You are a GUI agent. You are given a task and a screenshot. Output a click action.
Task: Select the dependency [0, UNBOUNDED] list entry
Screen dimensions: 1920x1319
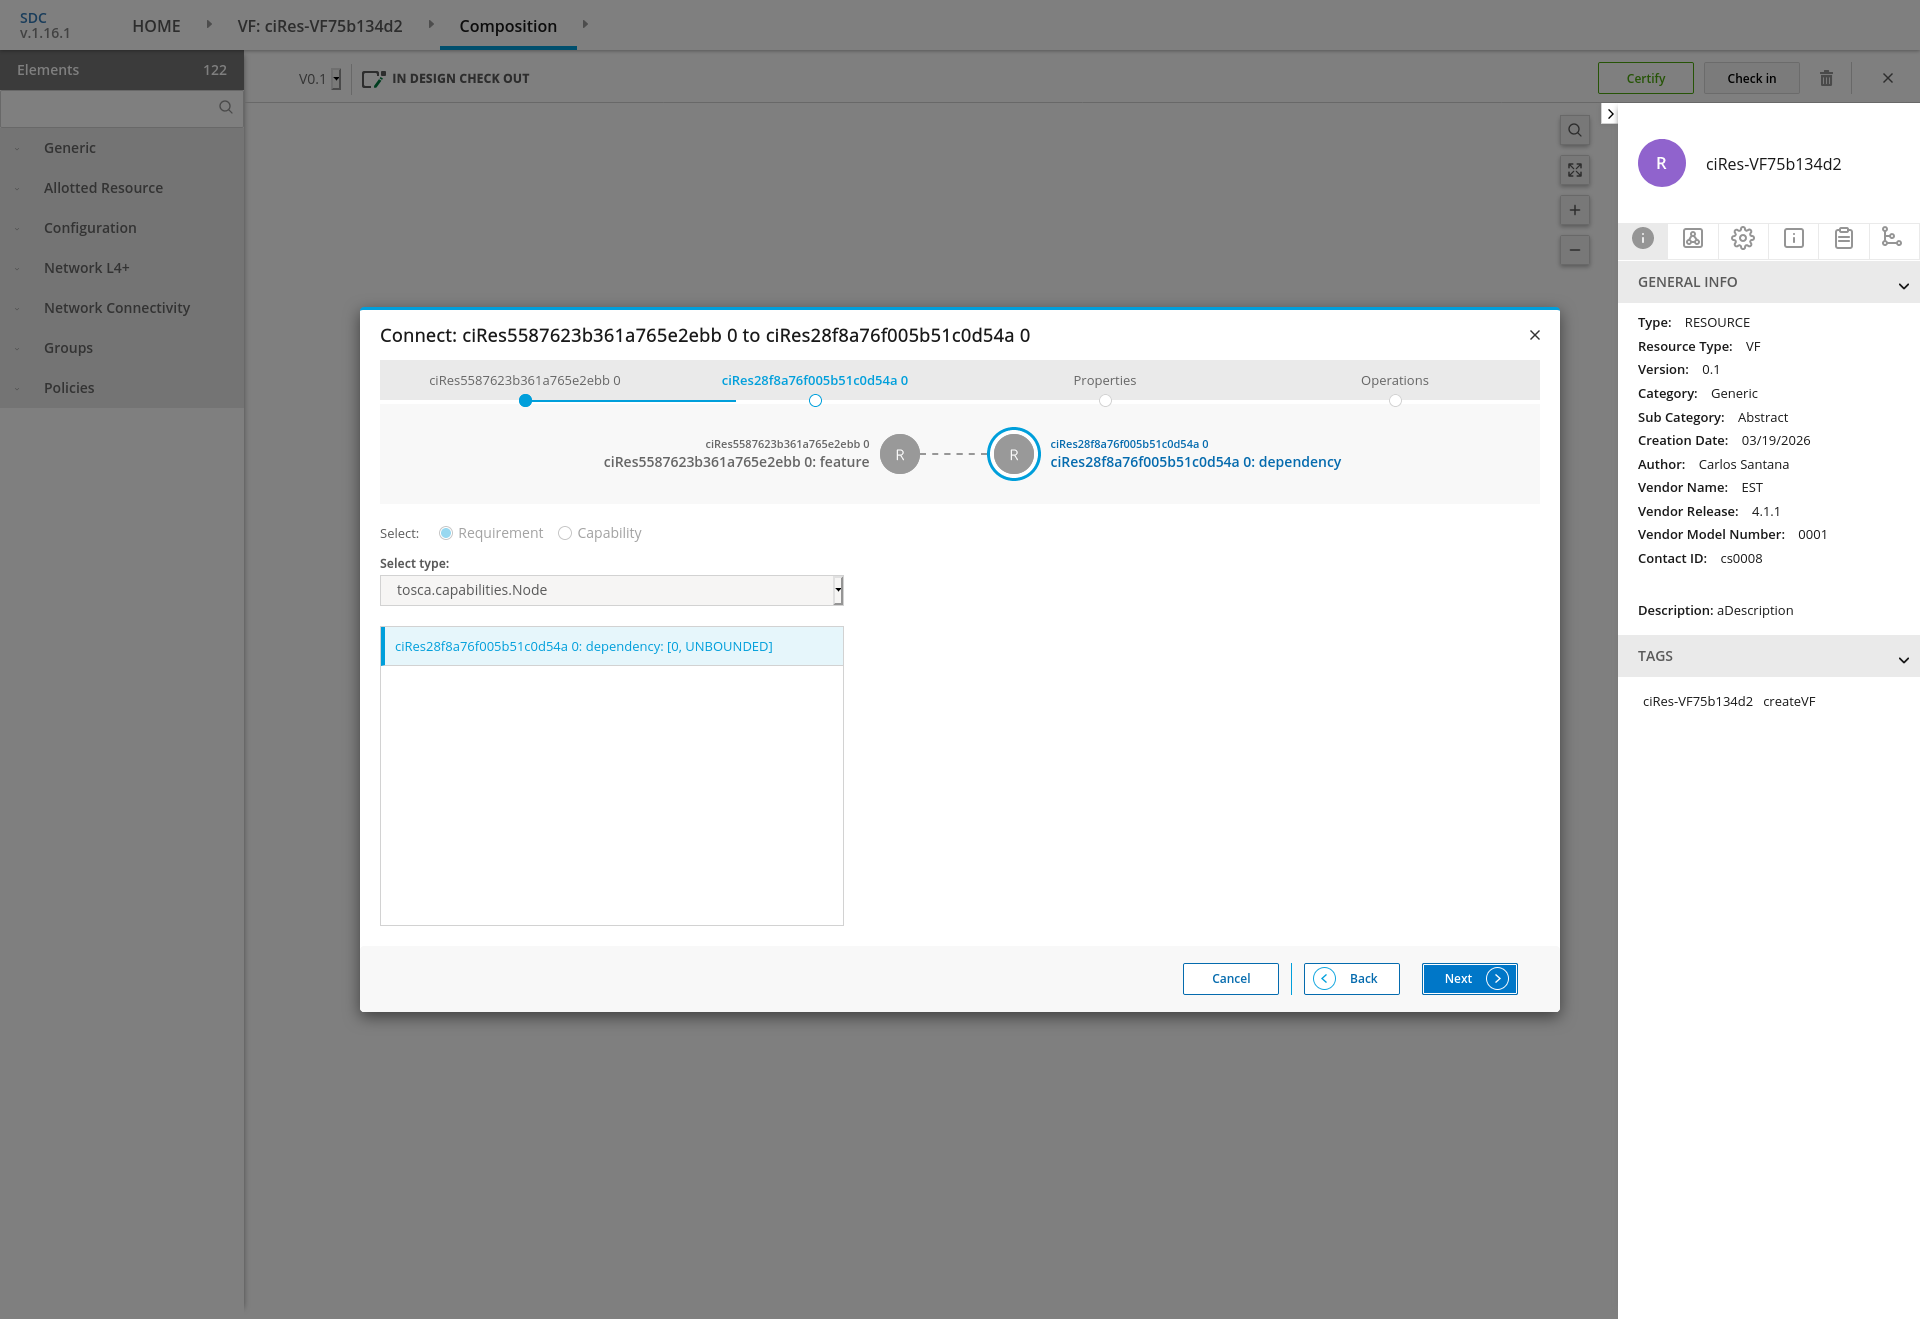[x=611, y=646]
